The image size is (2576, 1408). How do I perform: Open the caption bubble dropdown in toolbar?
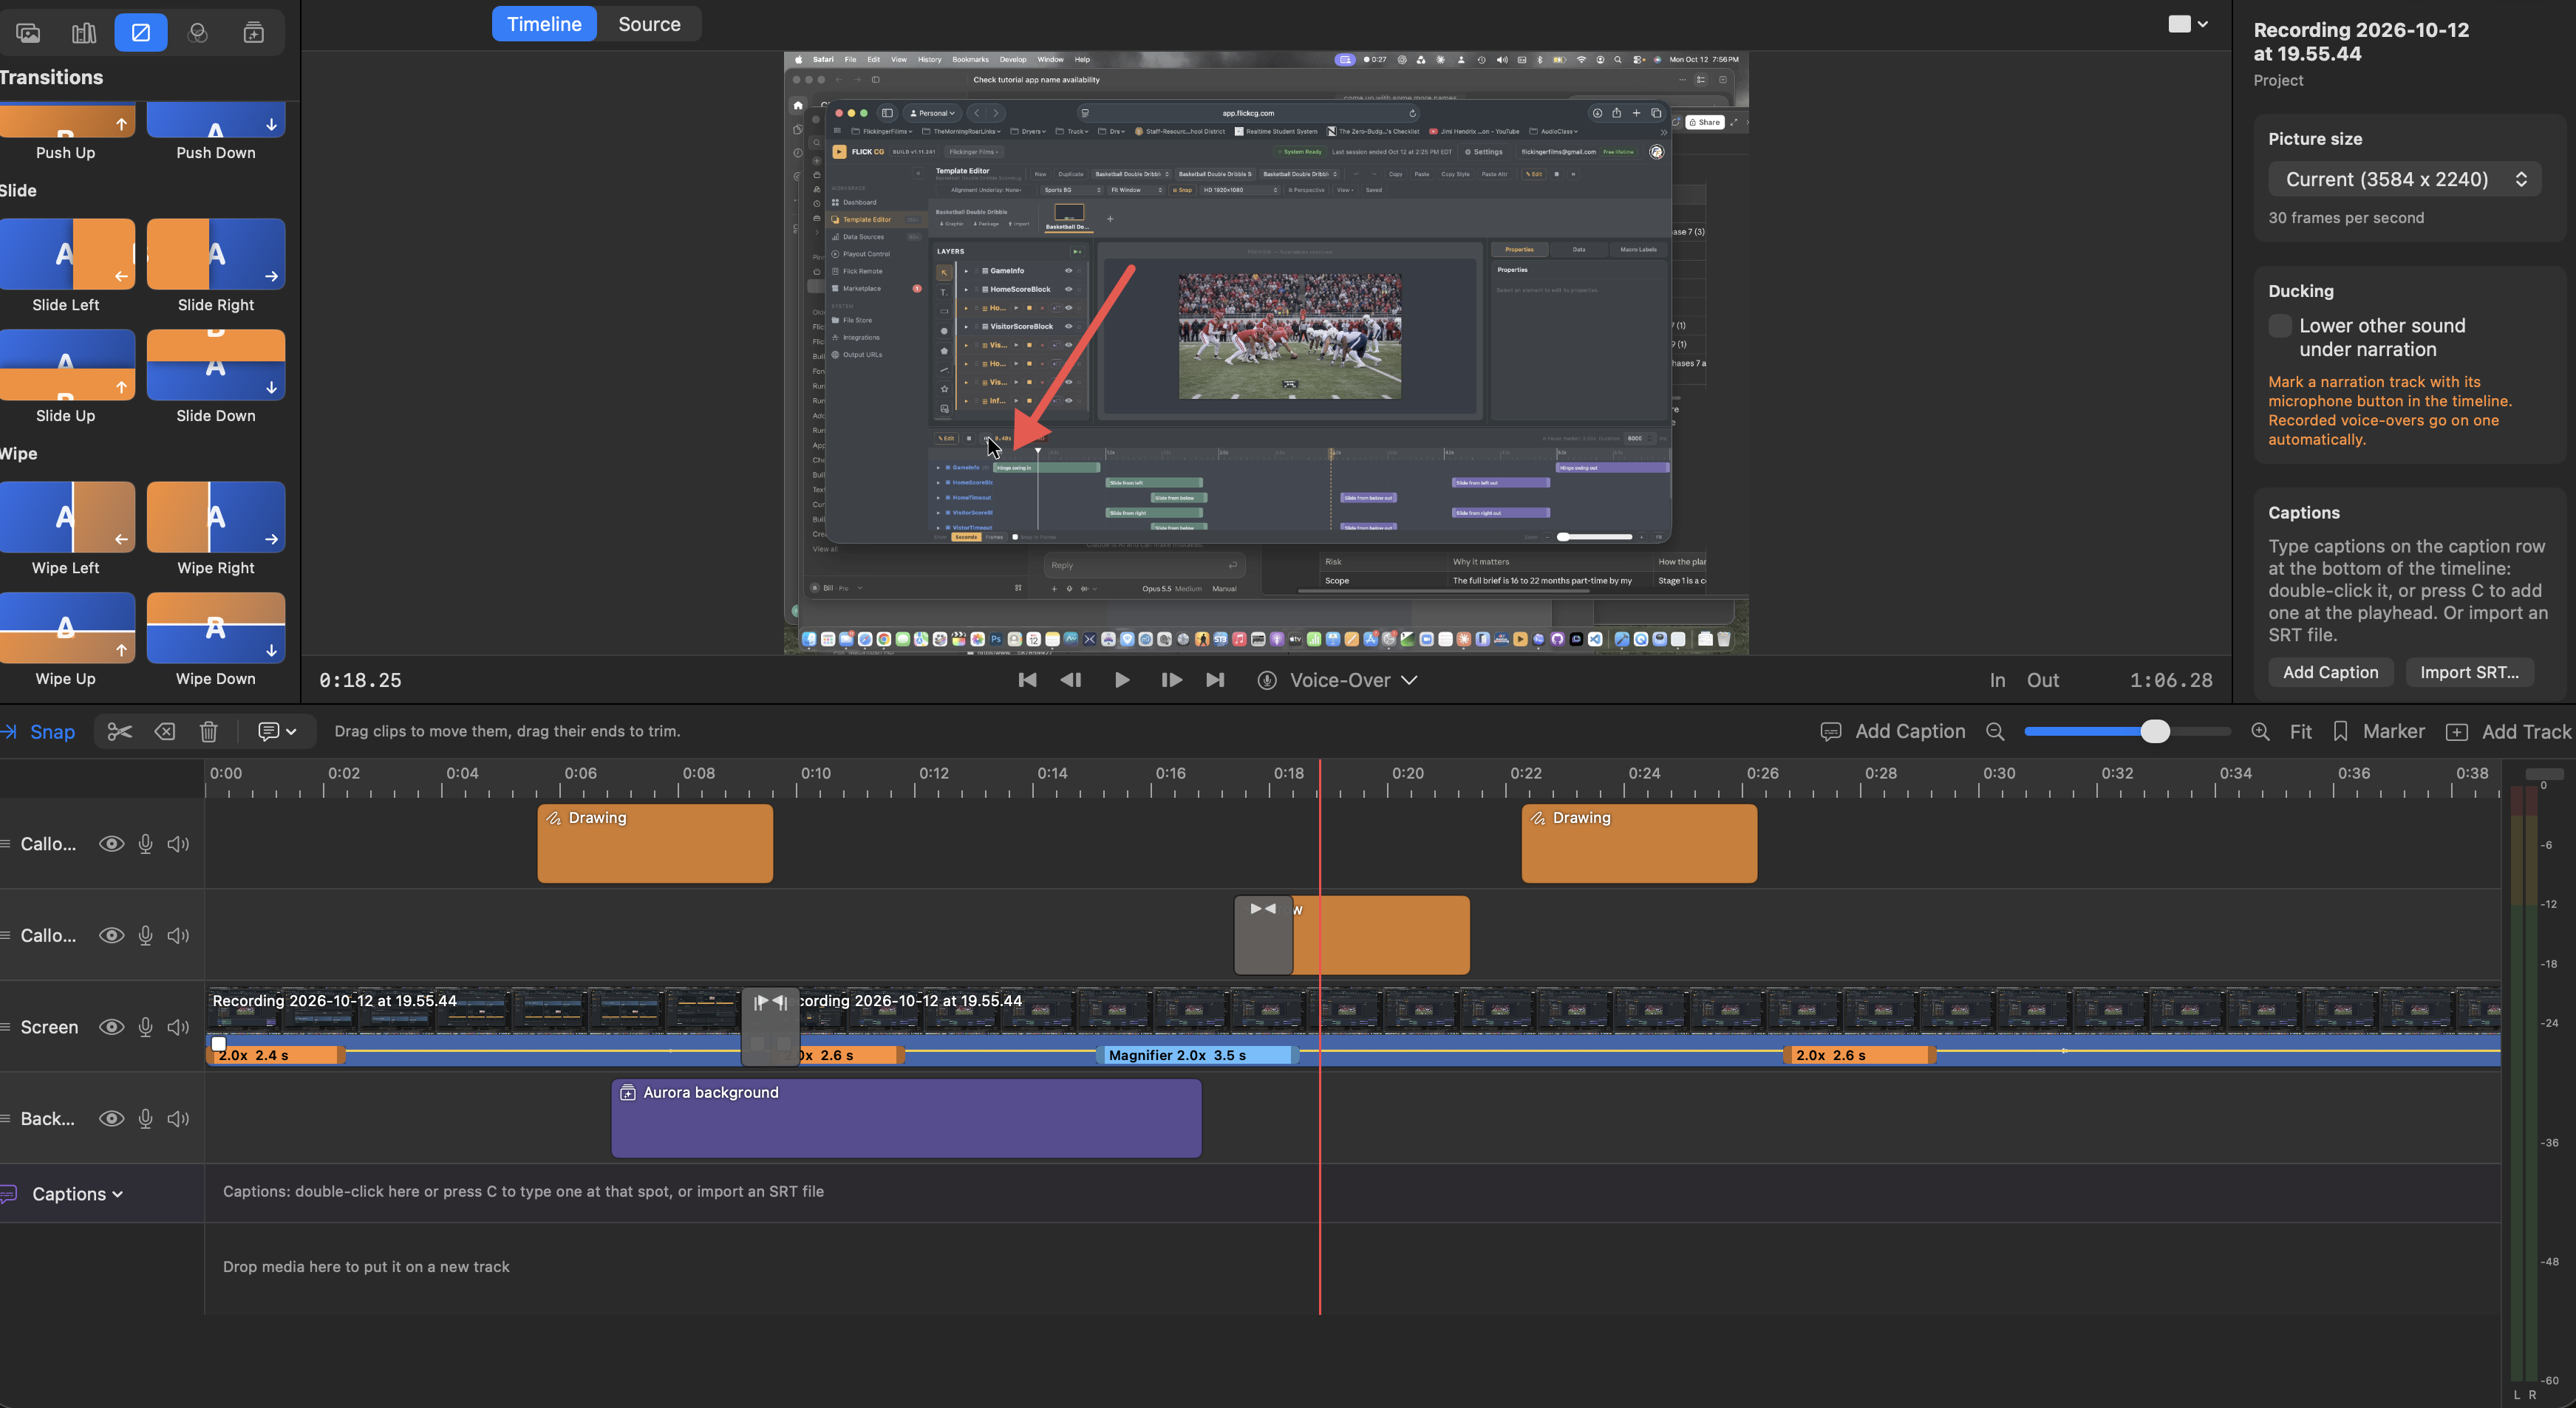click(277, 731)
